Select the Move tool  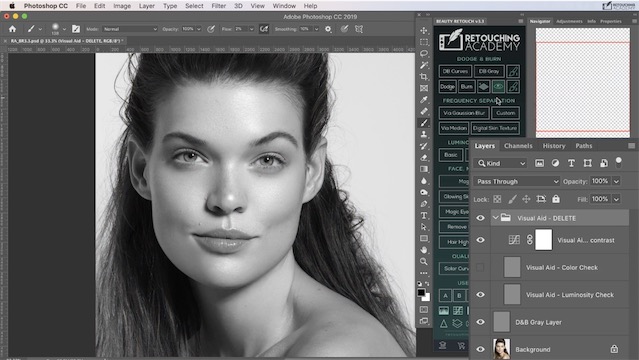[424, 31]
